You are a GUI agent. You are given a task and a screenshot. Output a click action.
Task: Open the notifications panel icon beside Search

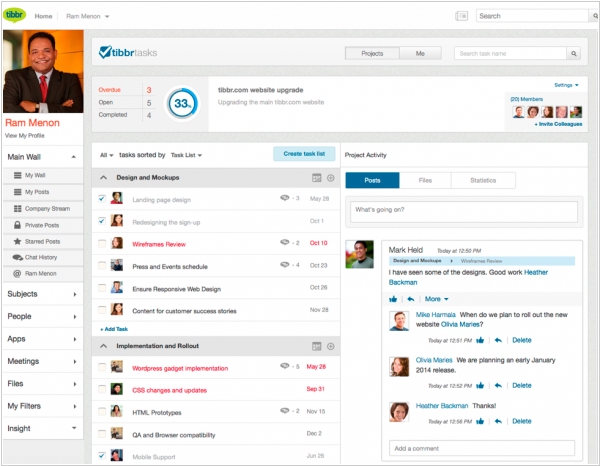click(x=461, y=16)
